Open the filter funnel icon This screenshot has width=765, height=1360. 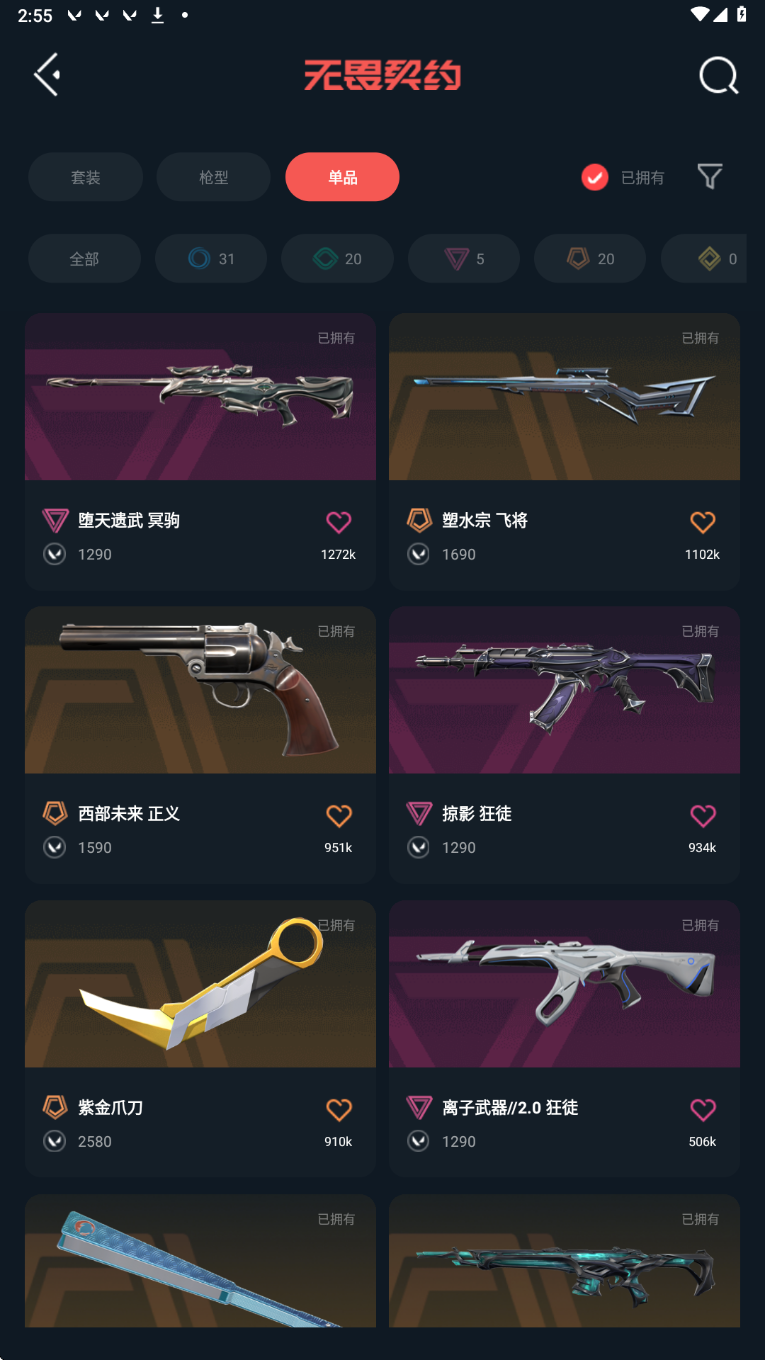coord(710,177)
